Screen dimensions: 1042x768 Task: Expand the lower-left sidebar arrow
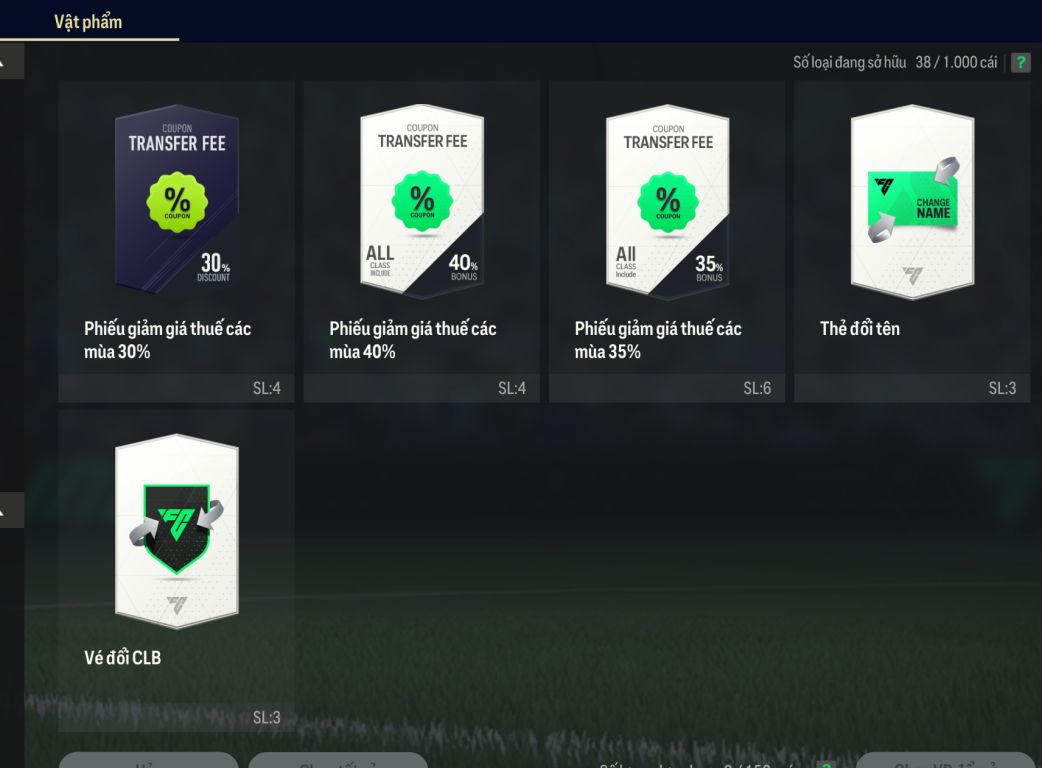11,510
